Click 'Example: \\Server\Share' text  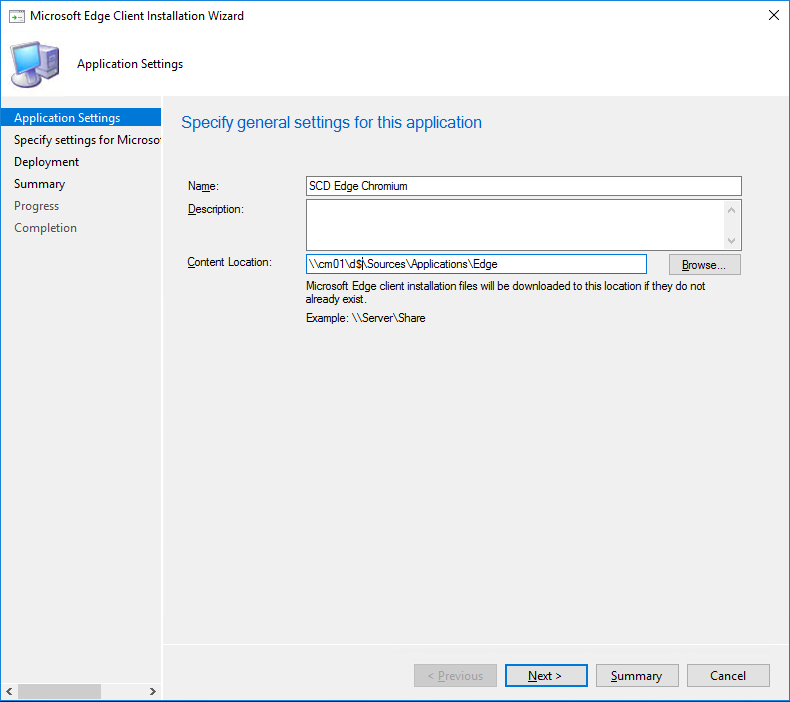[x=366, y=318]
